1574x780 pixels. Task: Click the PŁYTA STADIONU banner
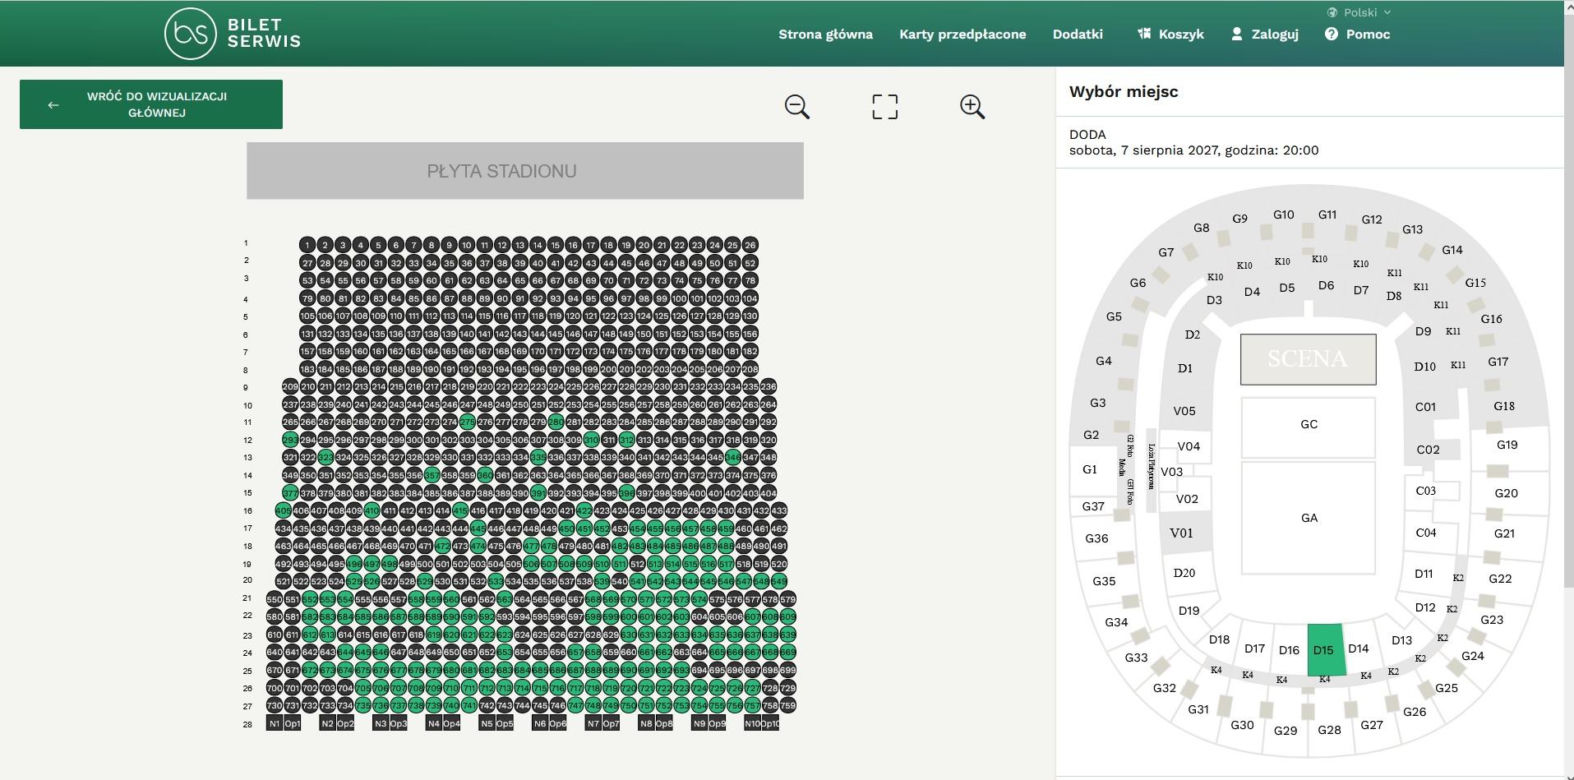(525, 171)
